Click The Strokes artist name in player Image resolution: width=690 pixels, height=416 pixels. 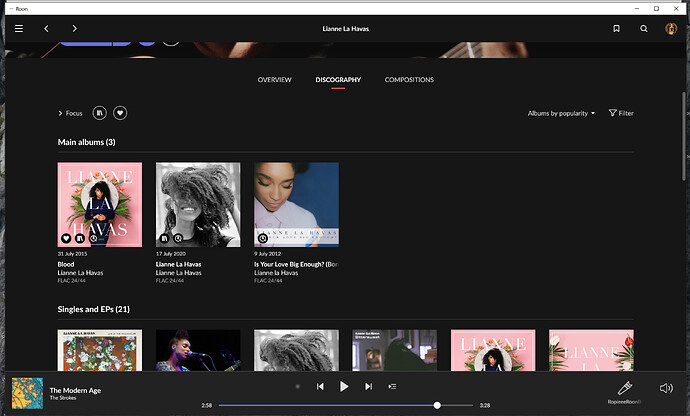tap(63, 398)
